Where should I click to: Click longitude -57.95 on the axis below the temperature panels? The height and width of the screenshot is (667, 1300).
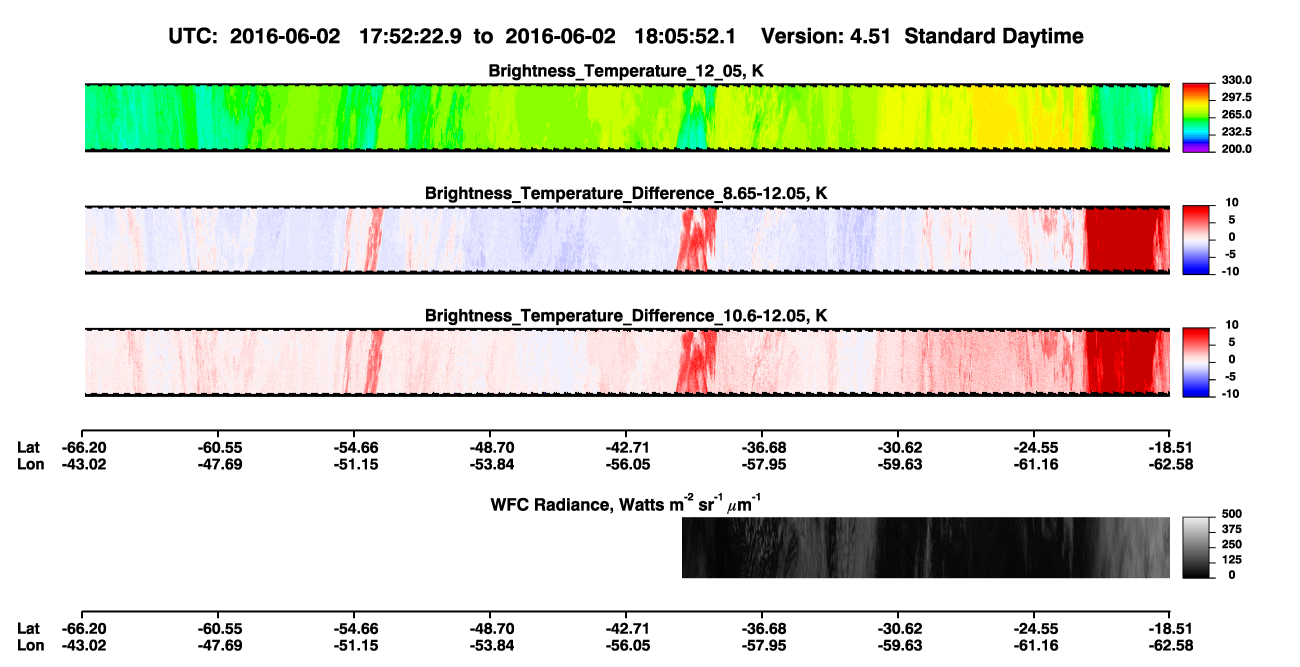[762, 464]
